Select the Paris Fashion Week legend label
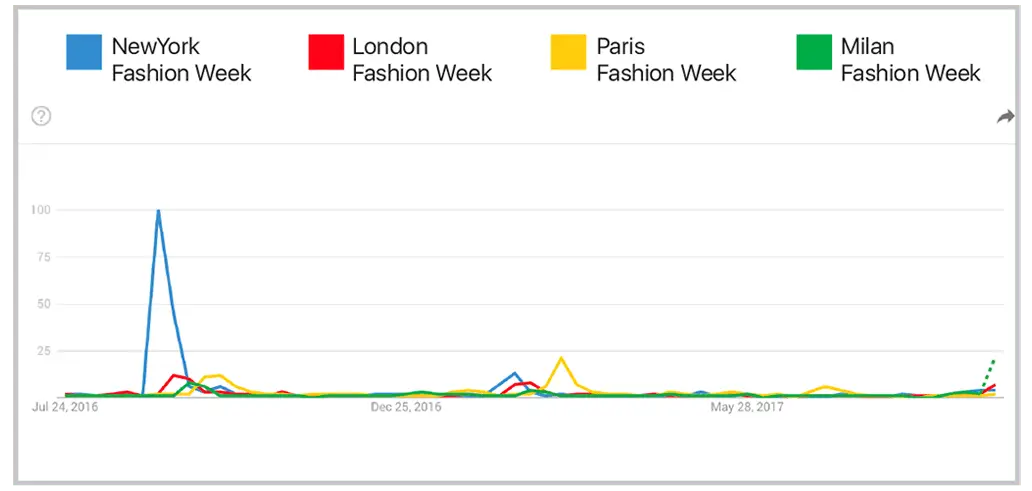Viewport: 1032px width, 491px height. click(x=666, y=60)
